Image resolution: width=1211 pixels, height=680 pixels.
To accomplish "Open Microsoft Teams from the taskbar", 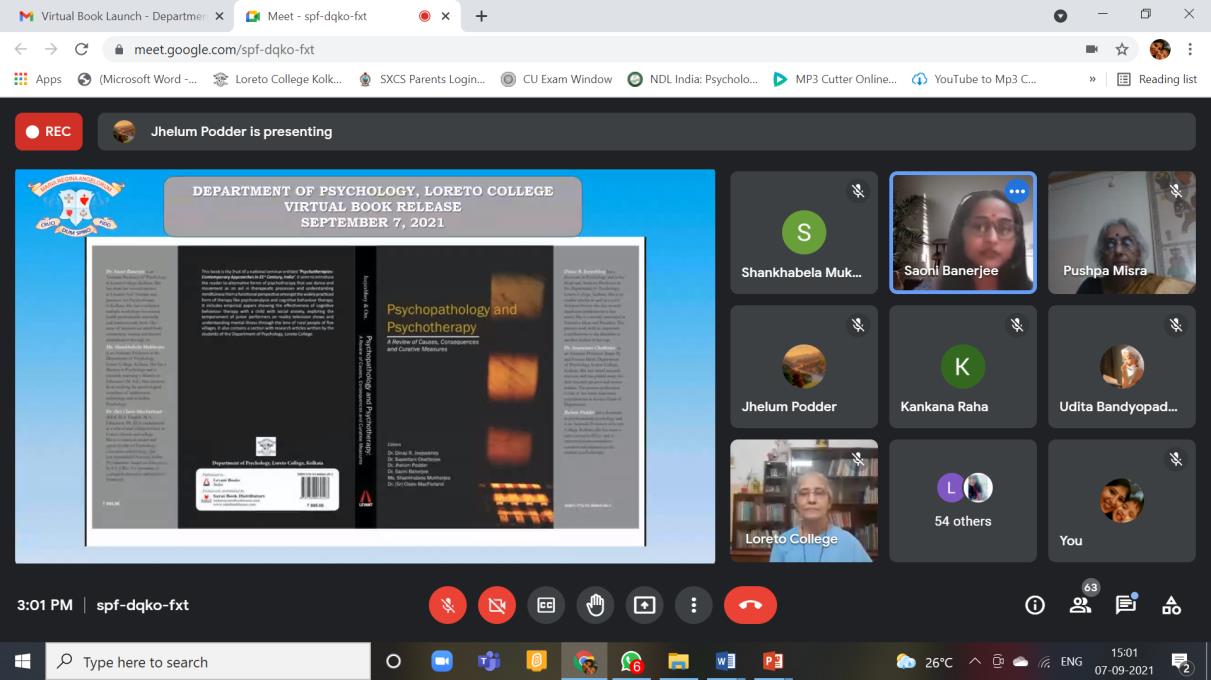I will coord(489,661).
